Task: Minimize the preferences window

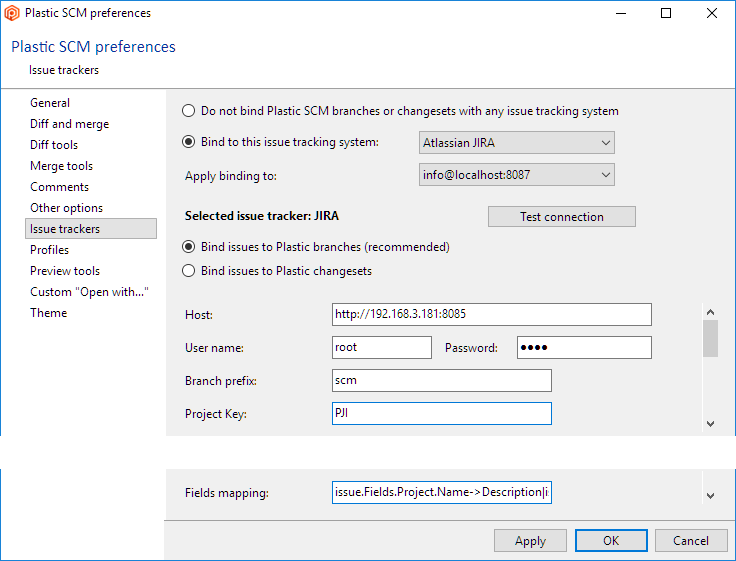Action: [x=621, y=13]
